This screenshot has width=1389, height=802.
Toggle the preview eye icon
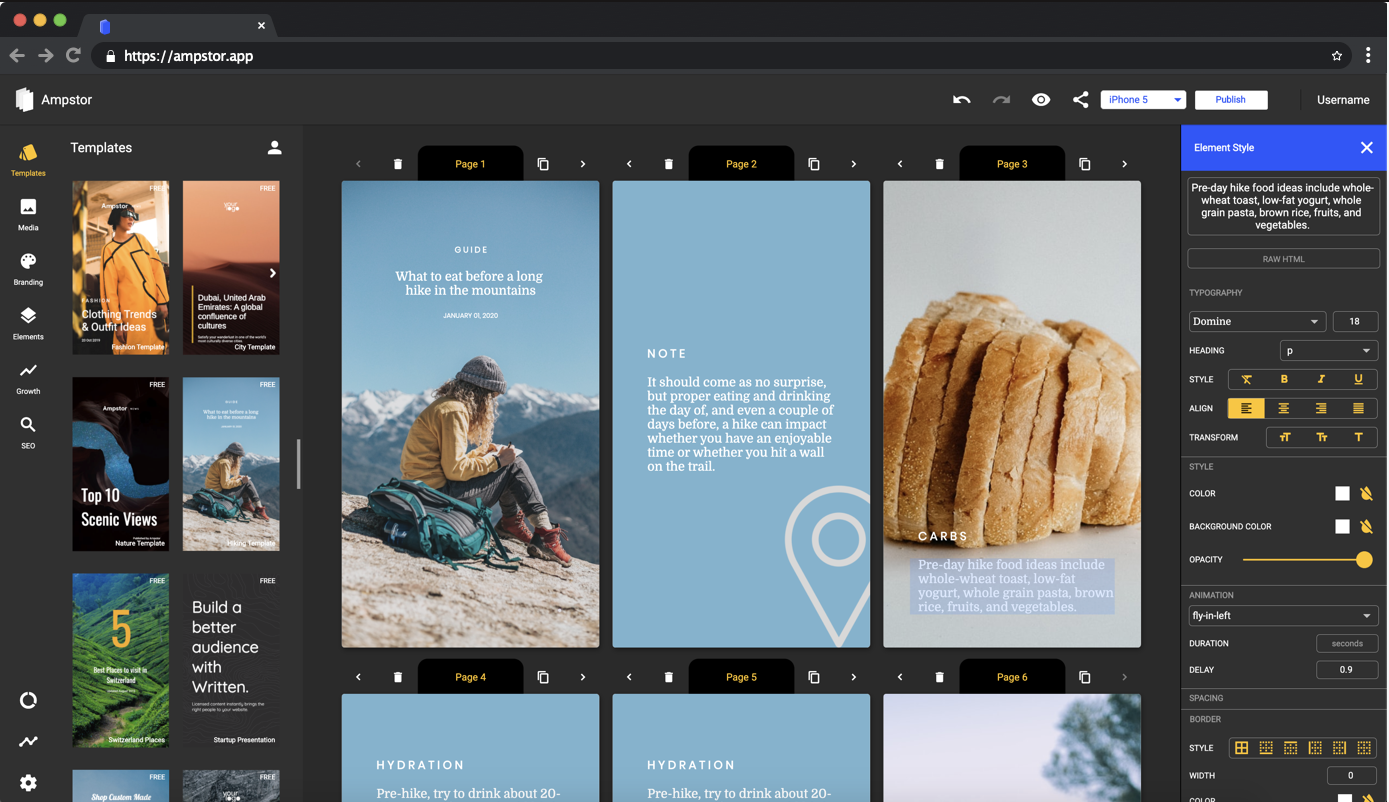(x=1041, y=100)
